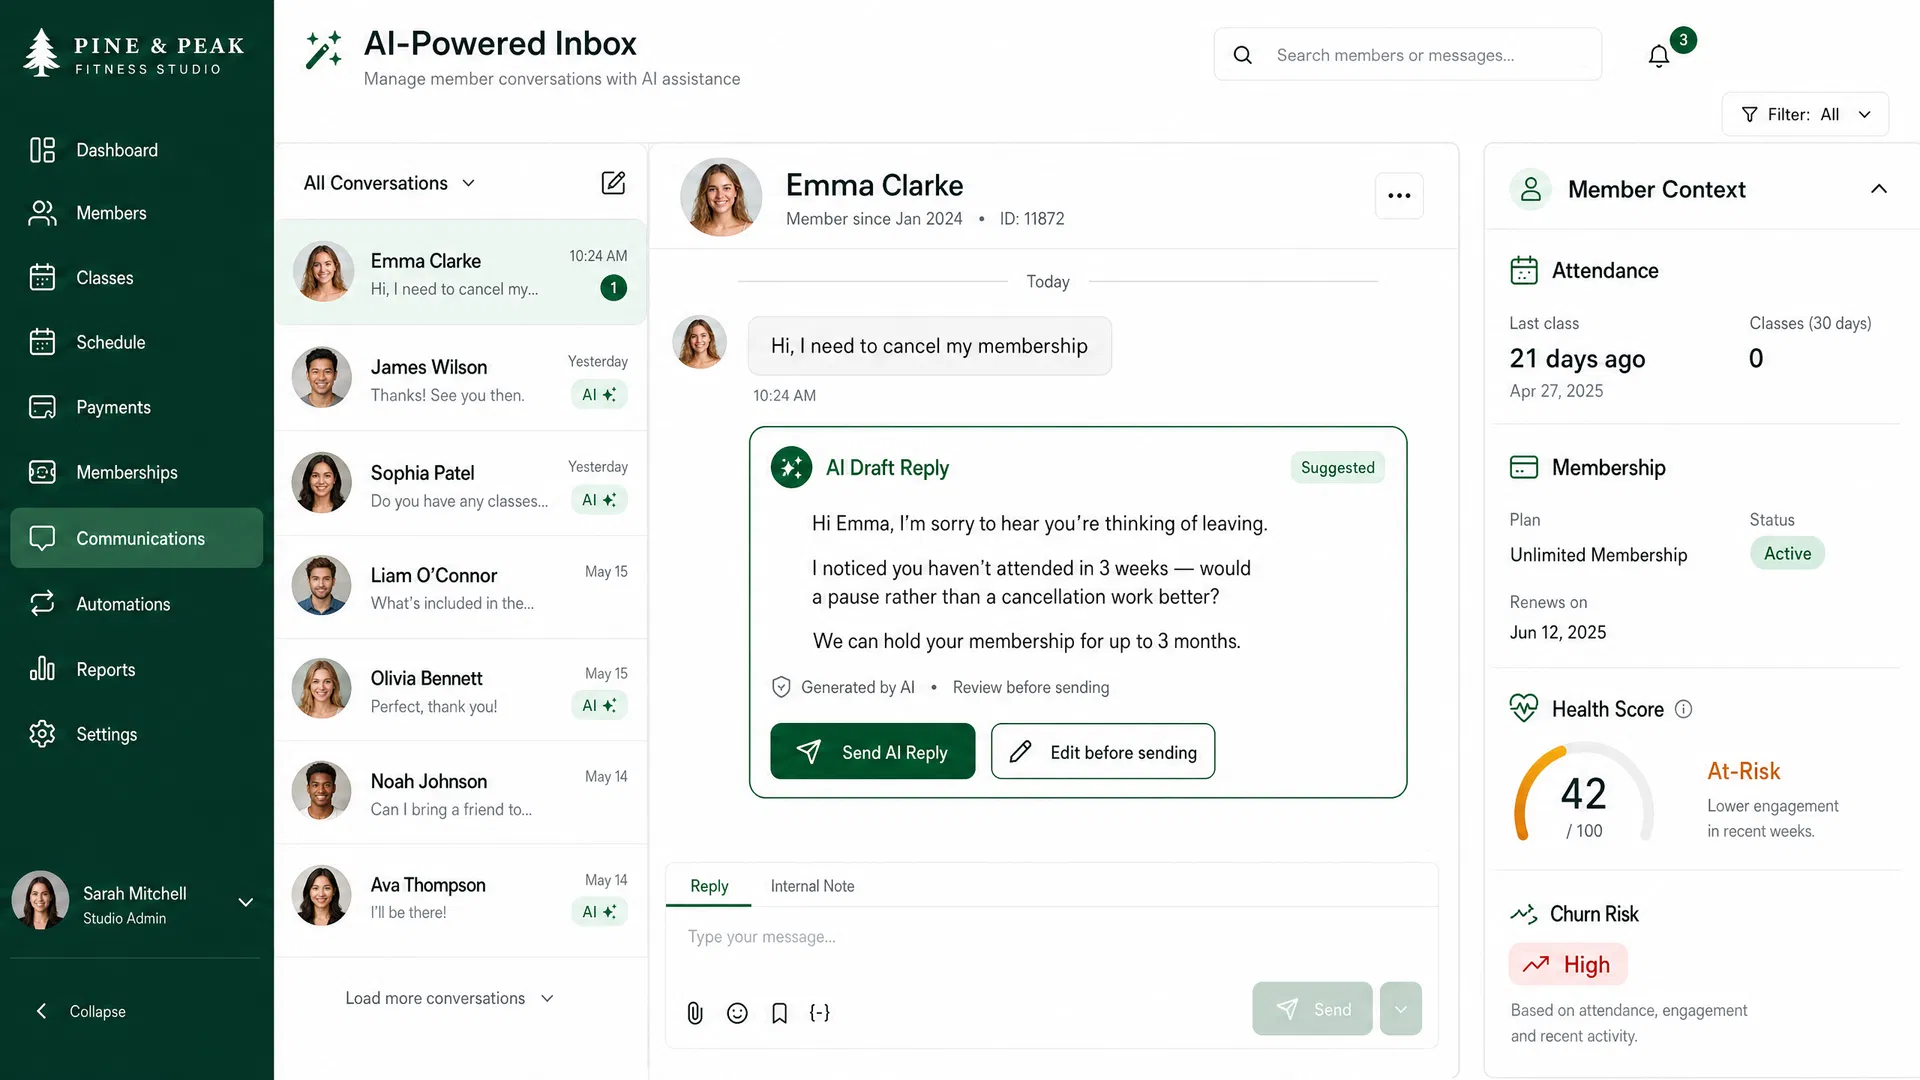The height and width of the screenshot is (1080, 1920).
Task: Collapse the Member Context panel chevron
Action: [x=1879, y=189]
